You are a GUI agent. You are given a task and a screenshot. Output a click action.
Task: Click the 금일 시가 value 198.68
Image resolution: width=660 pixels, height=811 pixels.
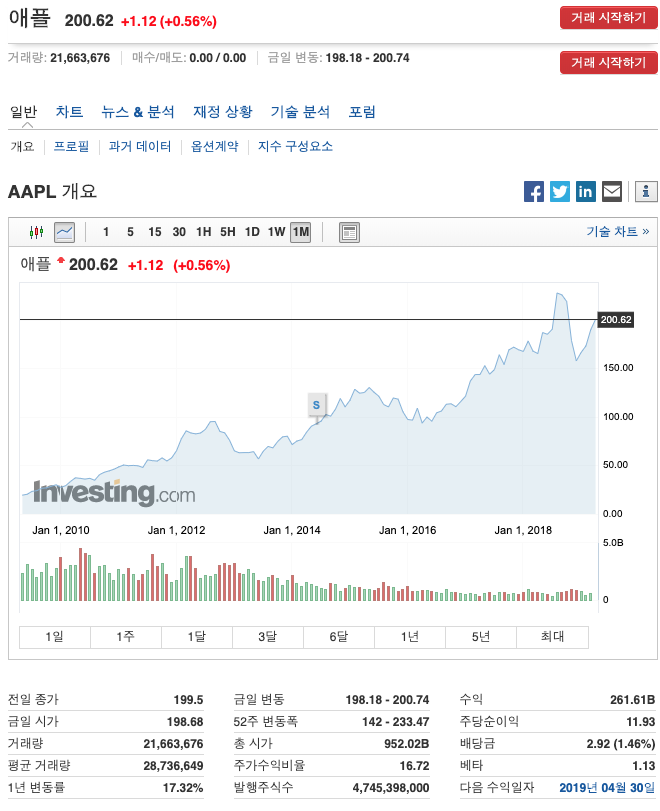[185, 722]
